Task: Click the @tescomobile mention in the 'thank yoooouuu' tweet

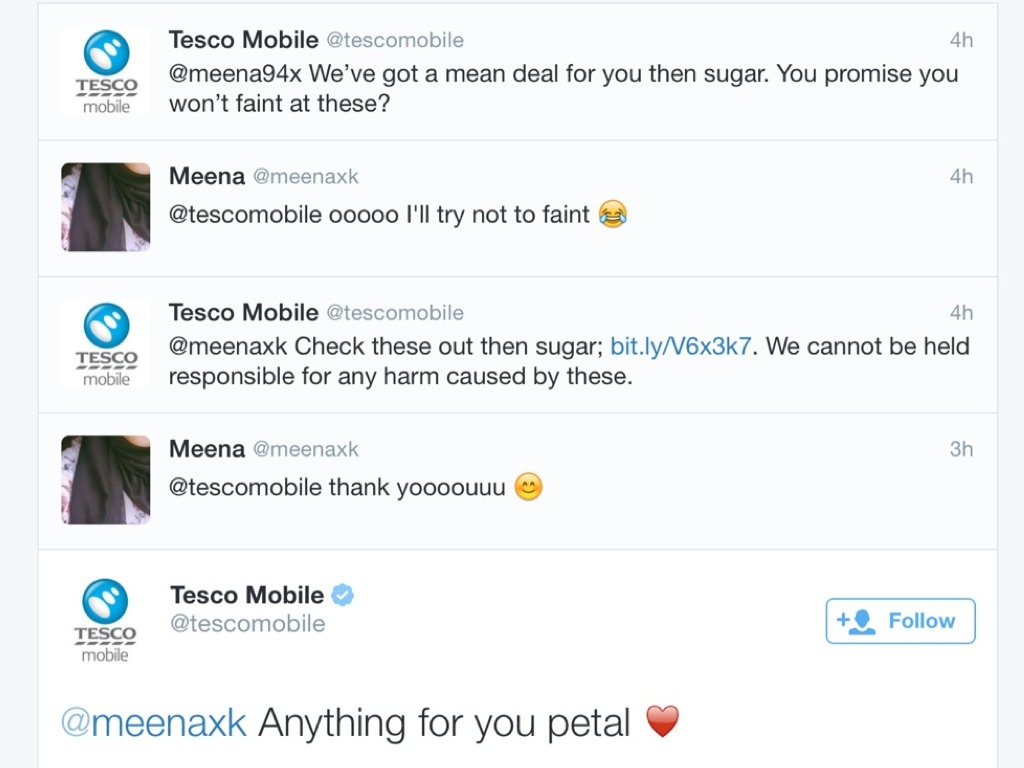Action: point(245,488)
